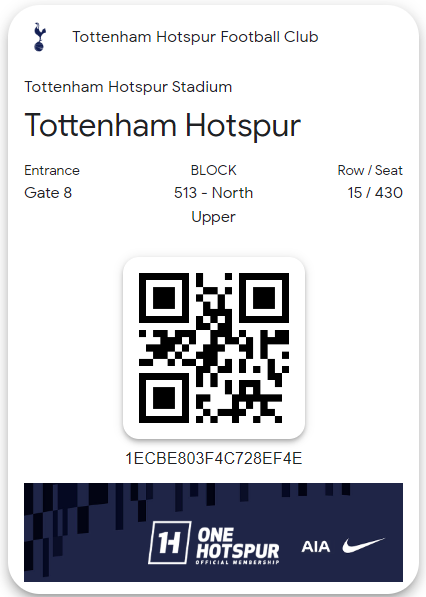The width and height of the screenshot is (426, 597).
Task: Click the 15 / 430 seat value
Action: [x=375, y=193]
